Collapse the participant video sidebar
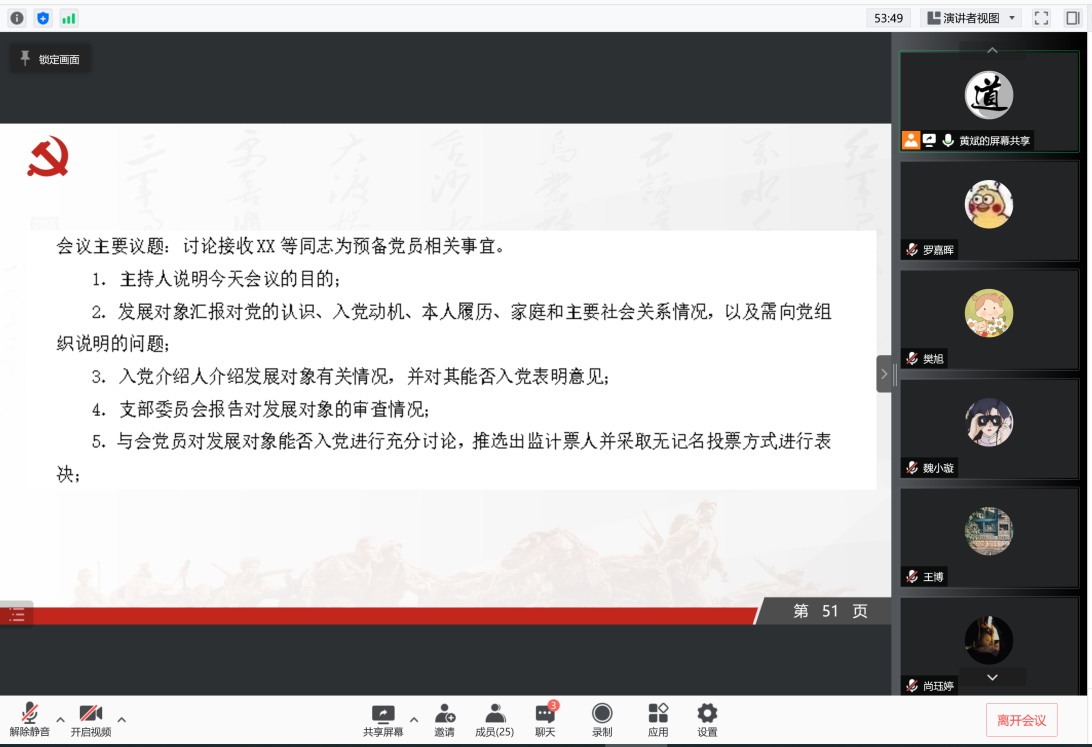This screenshot has width=1092, height=747. [884, 374]
